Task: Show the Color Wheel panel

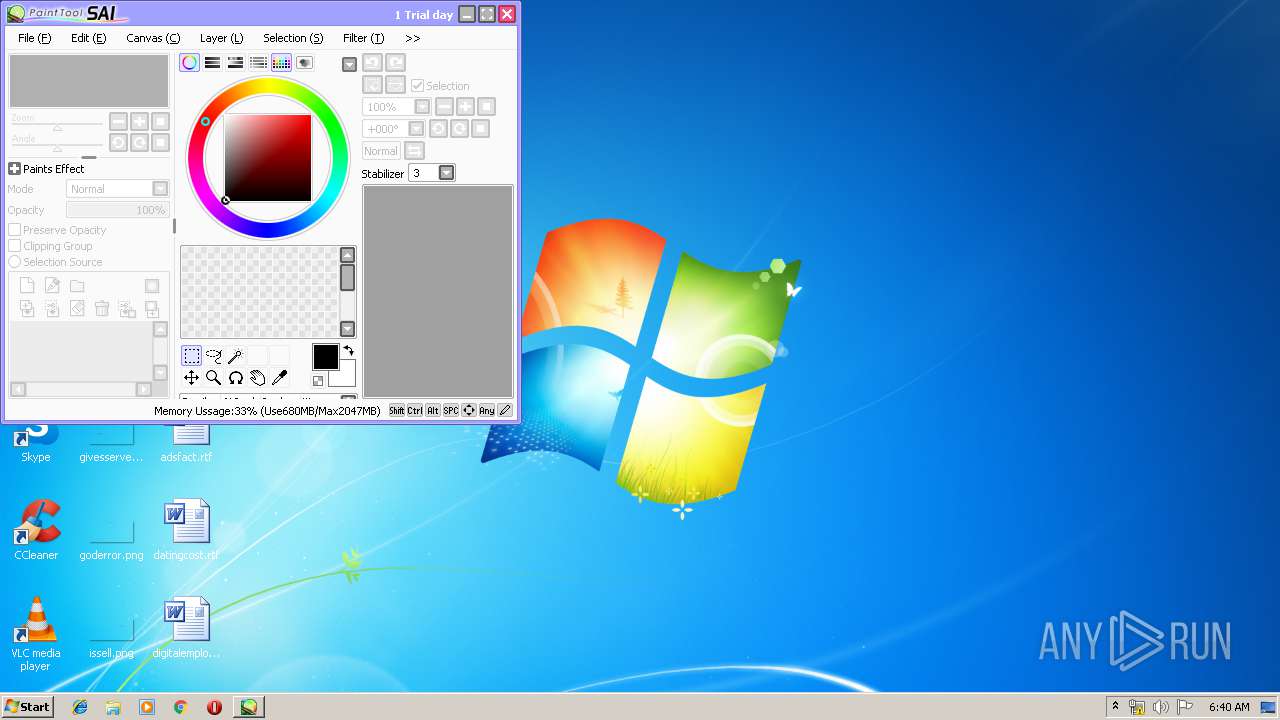Action: pos(189,63)
